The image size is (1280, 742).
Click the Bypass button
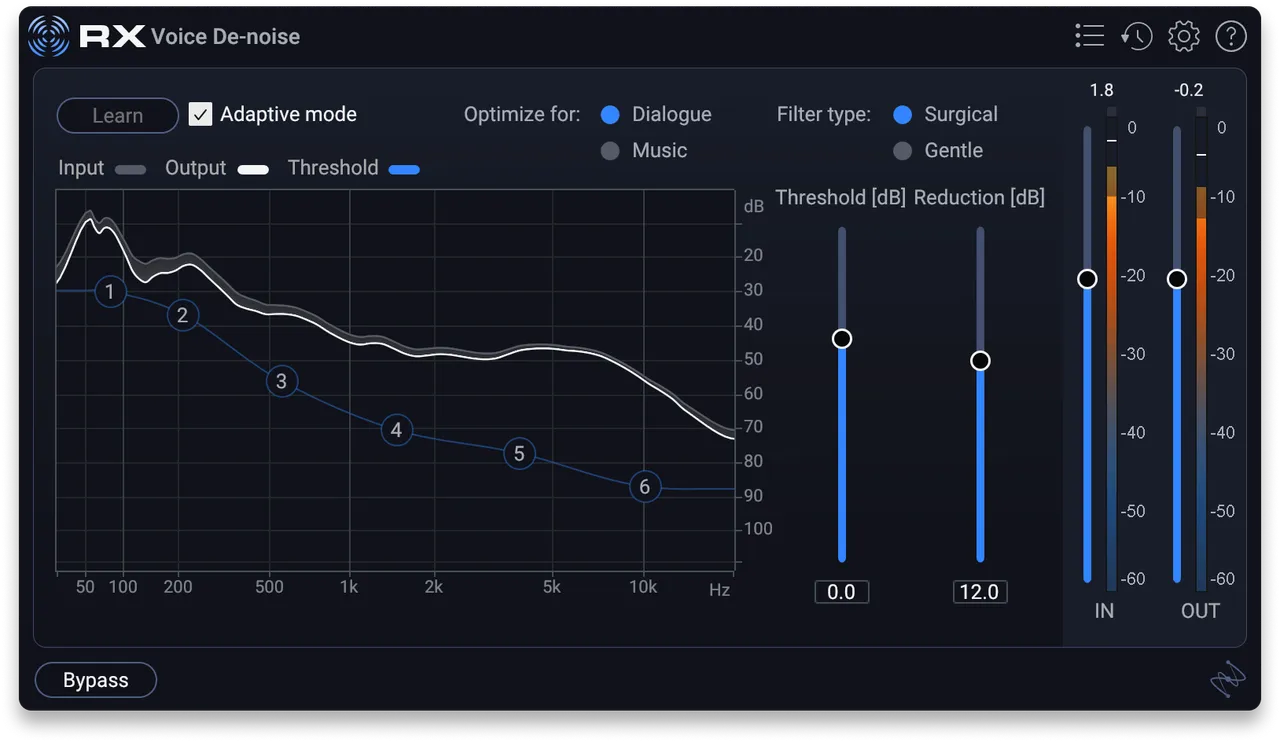pyautogui.click(x=96, y=680)
